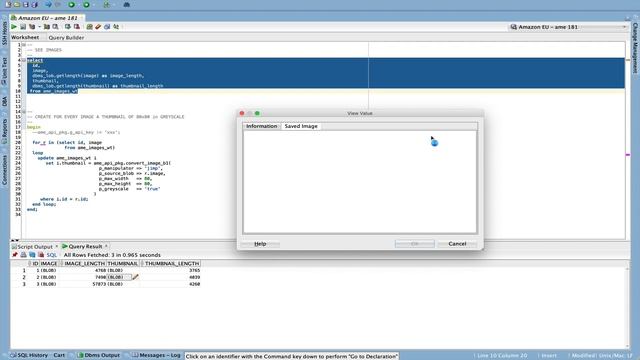Click the second green Debug icon in top toolbar
The width and height of the screenshot is (640, 360).
(86, 4)
